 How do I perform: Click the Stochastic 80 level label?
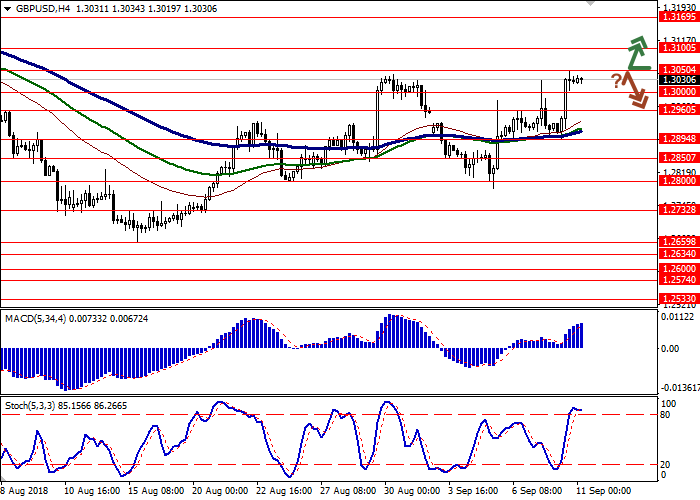pos(665,415)
